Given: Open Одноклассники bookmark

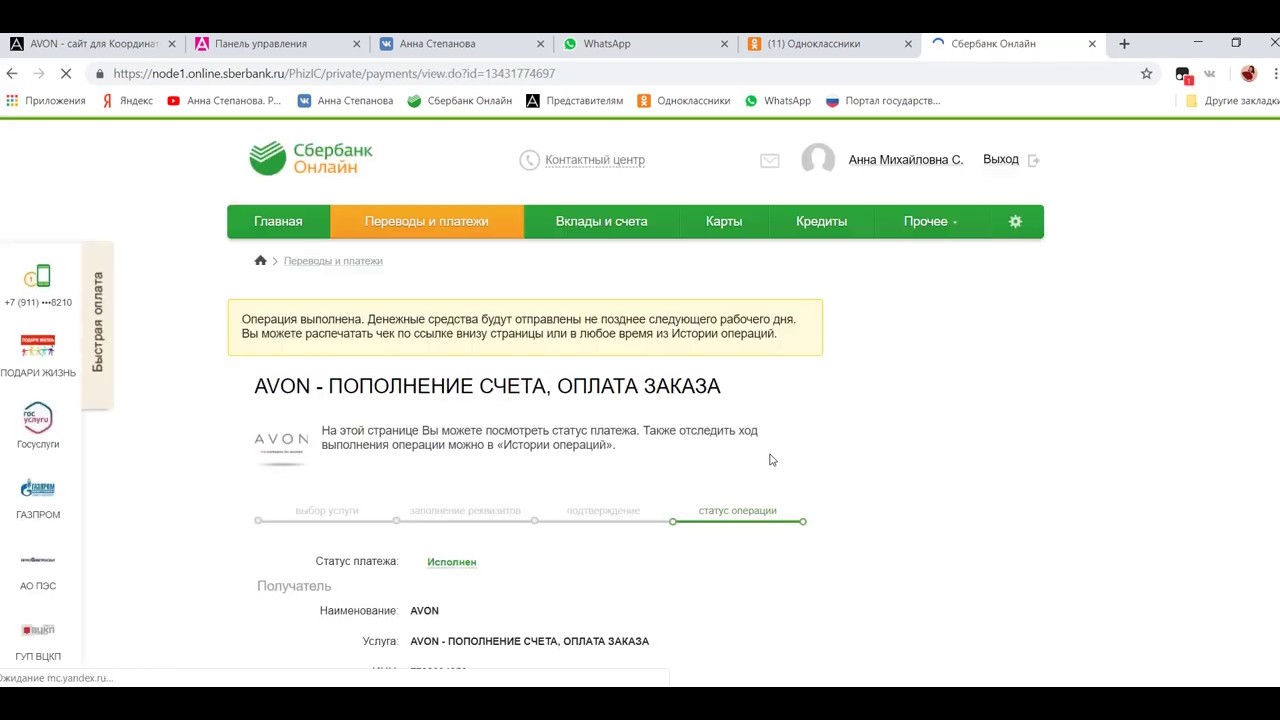Looking at the screenshot, I should [684, 101].
